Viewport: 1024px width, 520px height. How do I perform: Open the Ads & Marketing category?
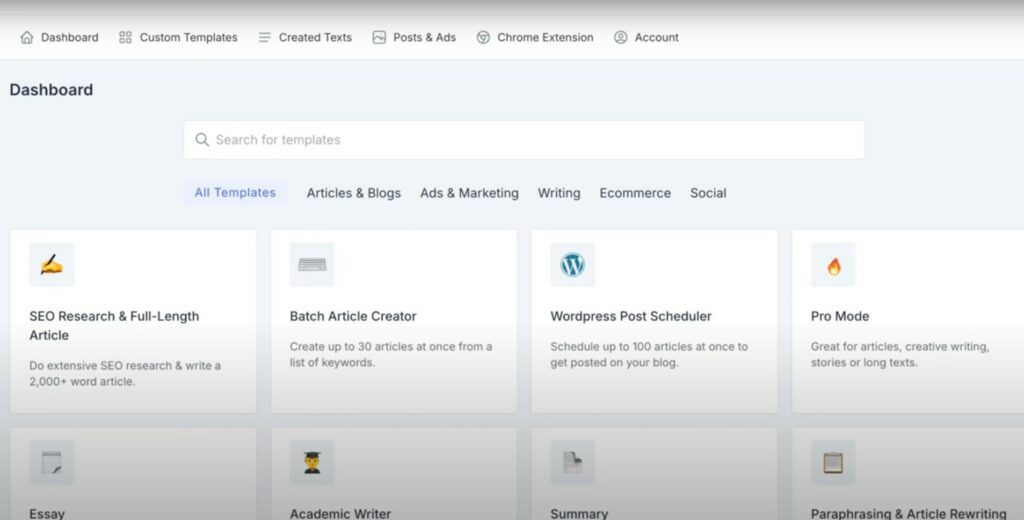470,193
